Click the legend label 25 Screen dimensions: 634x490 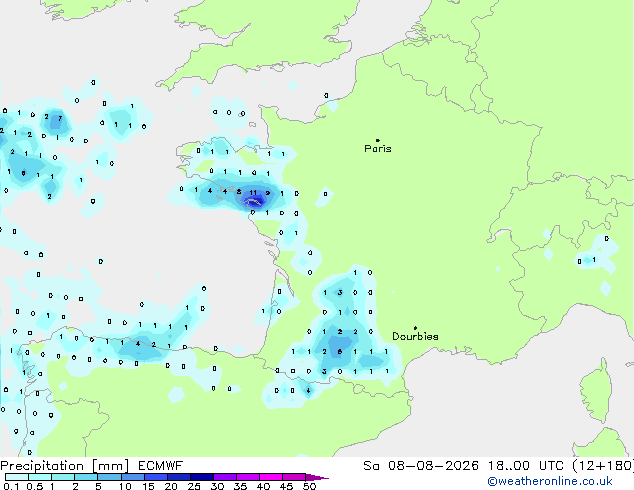click(194, 486)
